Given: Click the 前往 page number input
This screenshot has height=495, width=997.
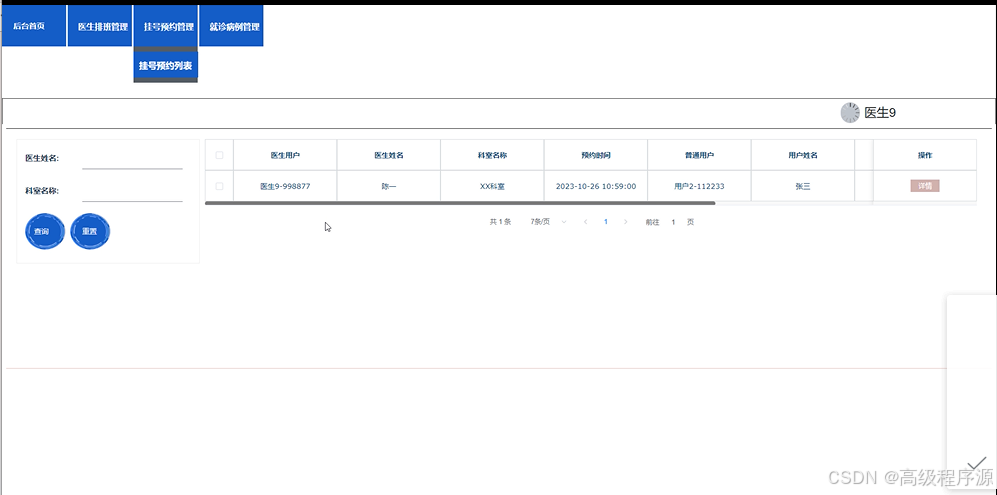Looking at the screenshot, I should click(673, 222).
